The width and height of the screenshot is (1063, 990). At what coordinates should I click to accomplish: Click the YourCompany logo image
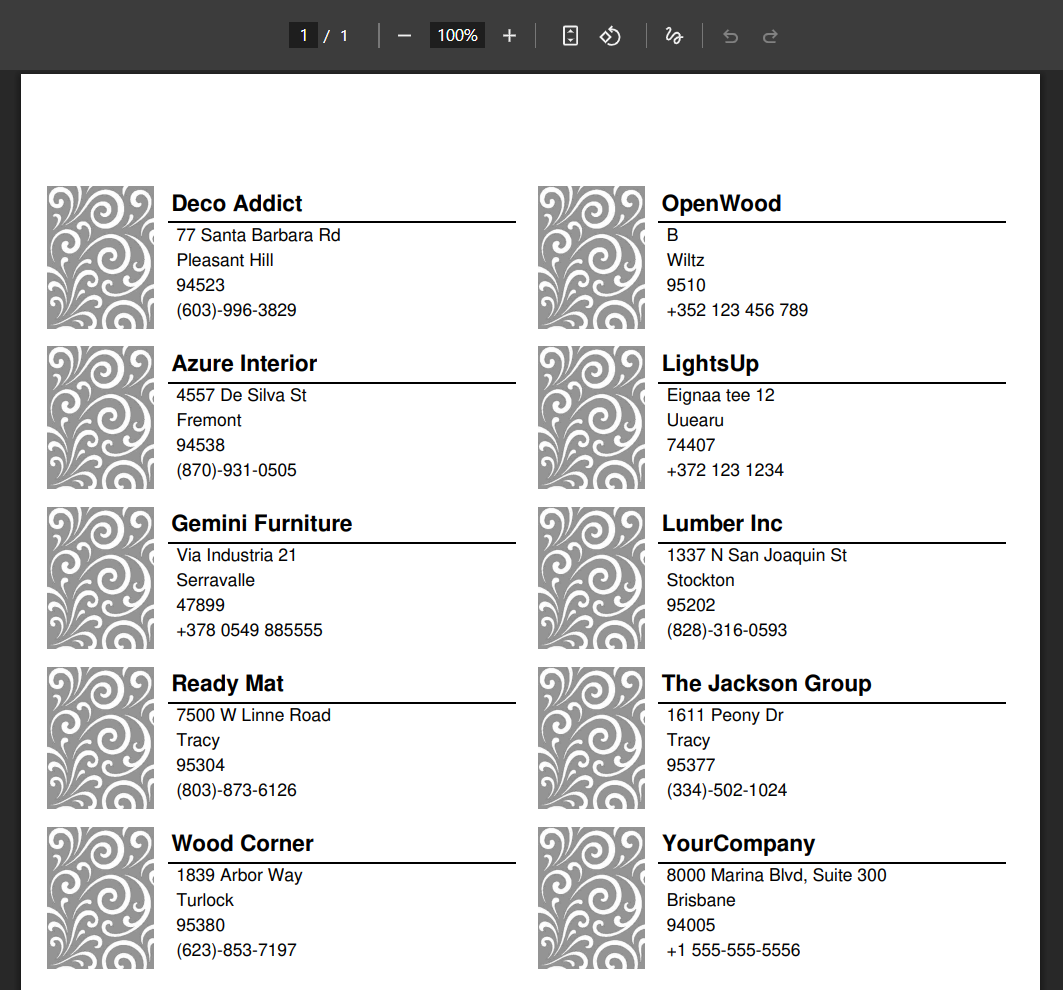point(591,897)
